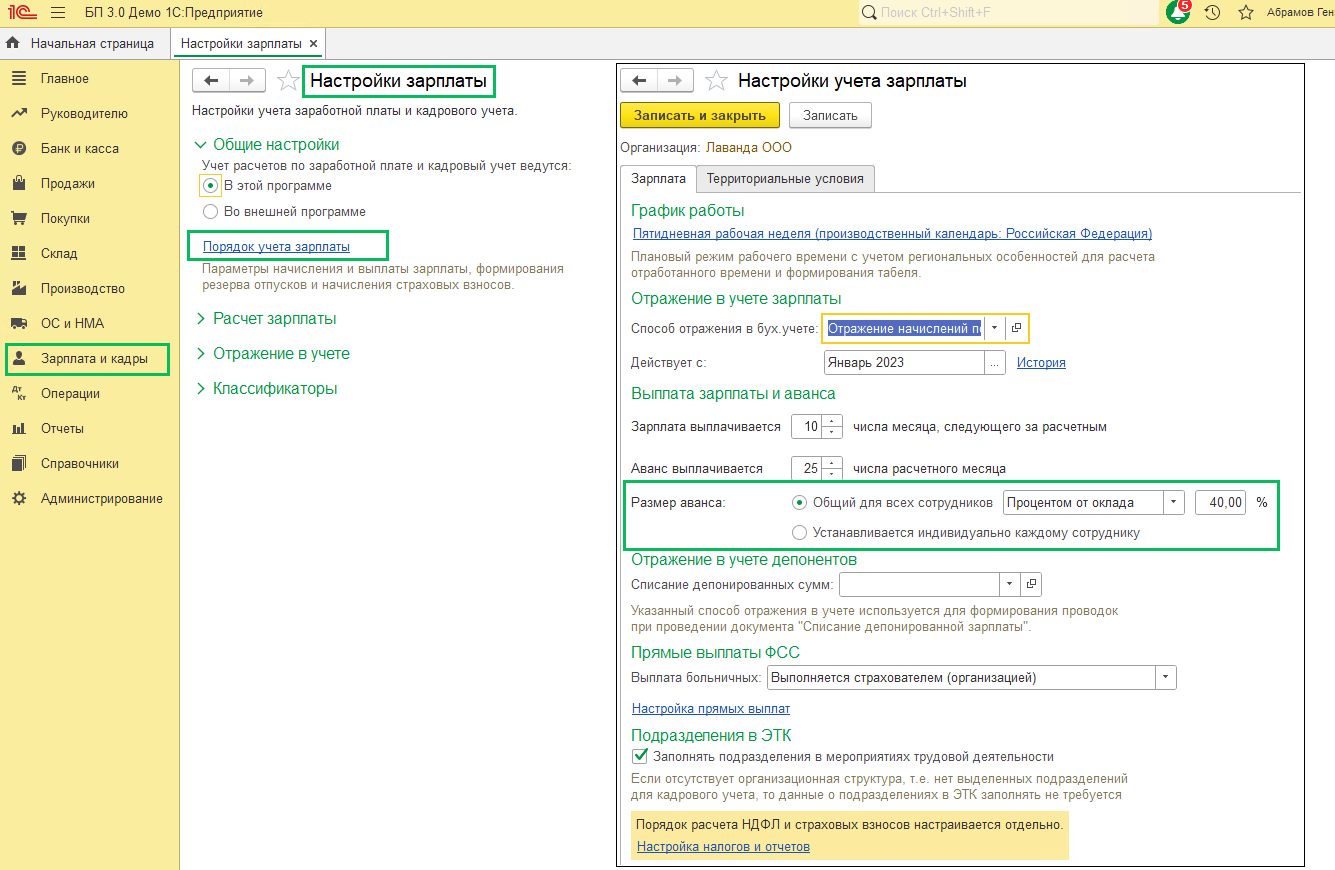Open the Порядок учета зарплаты link
The height and width of the screenshot is (870, 1335).
point(276,246)
